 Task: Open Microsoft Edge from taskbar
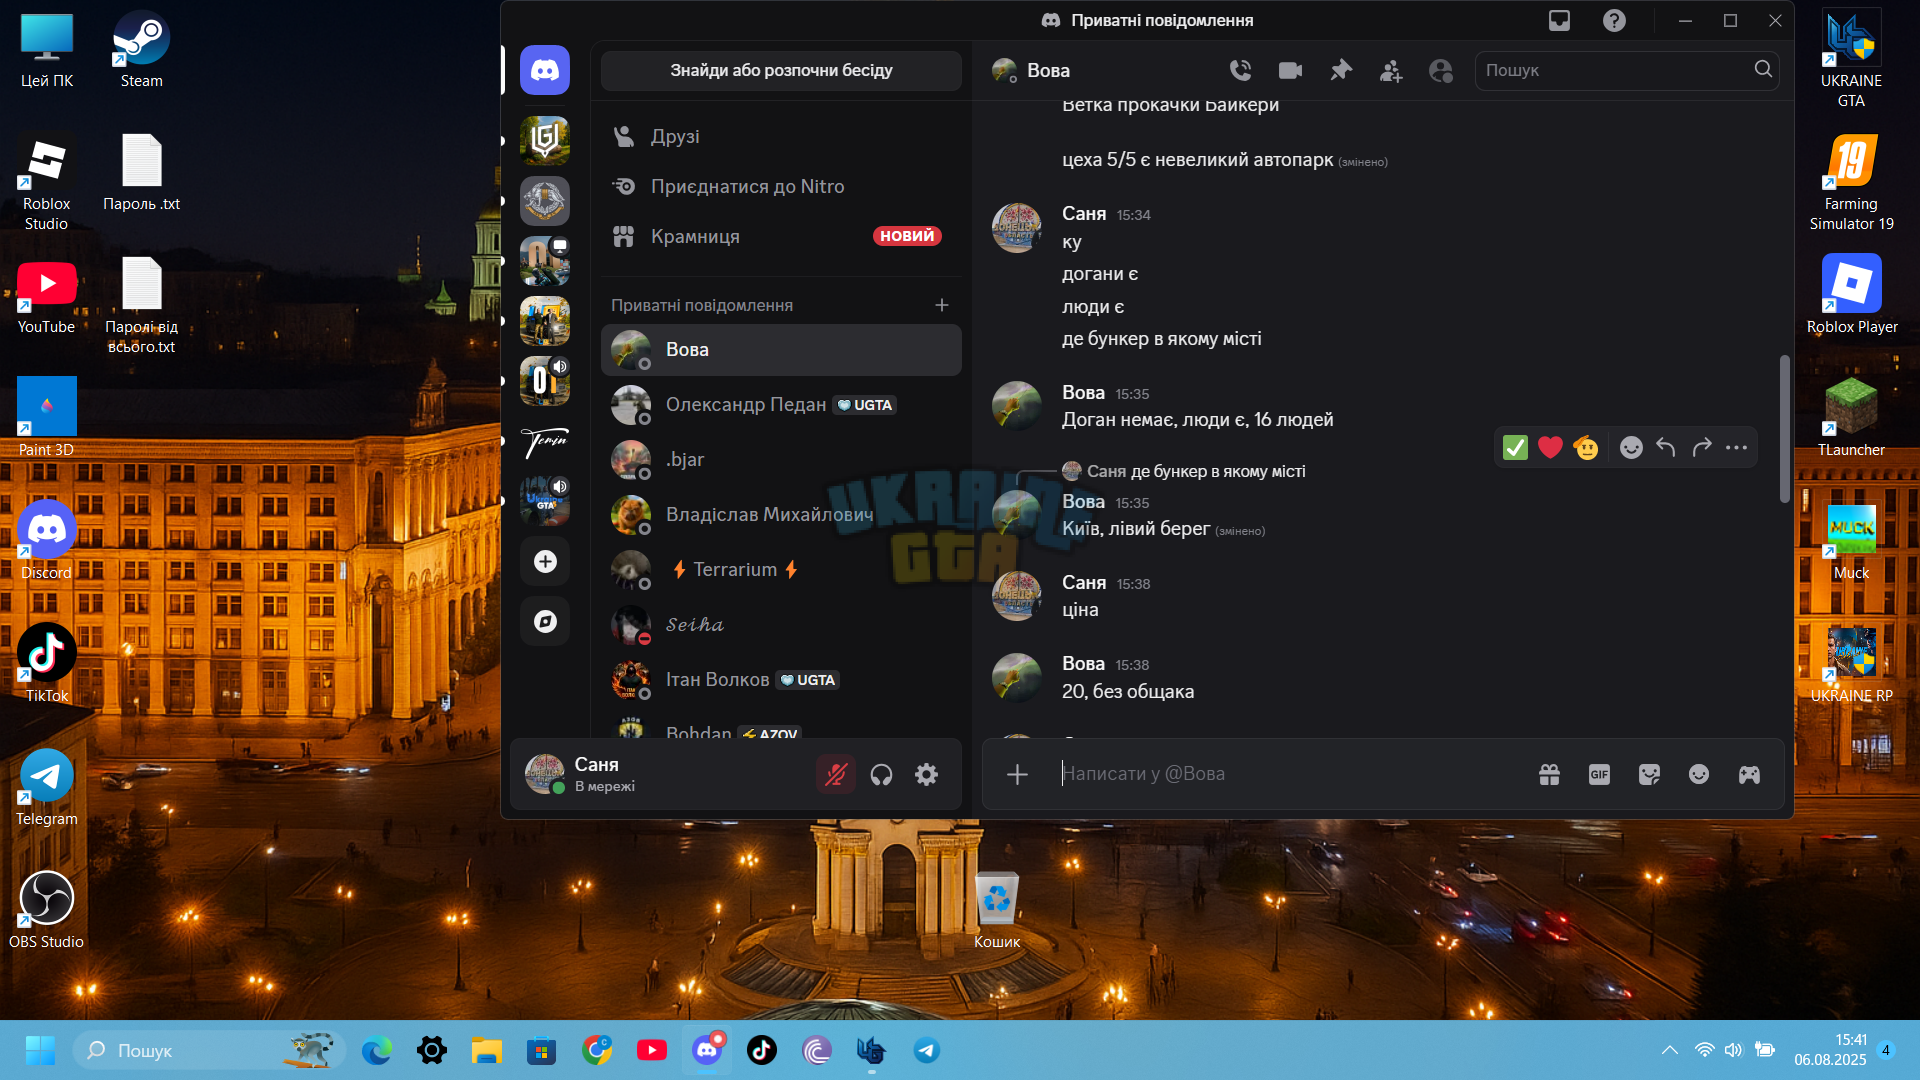[377, 1050]
